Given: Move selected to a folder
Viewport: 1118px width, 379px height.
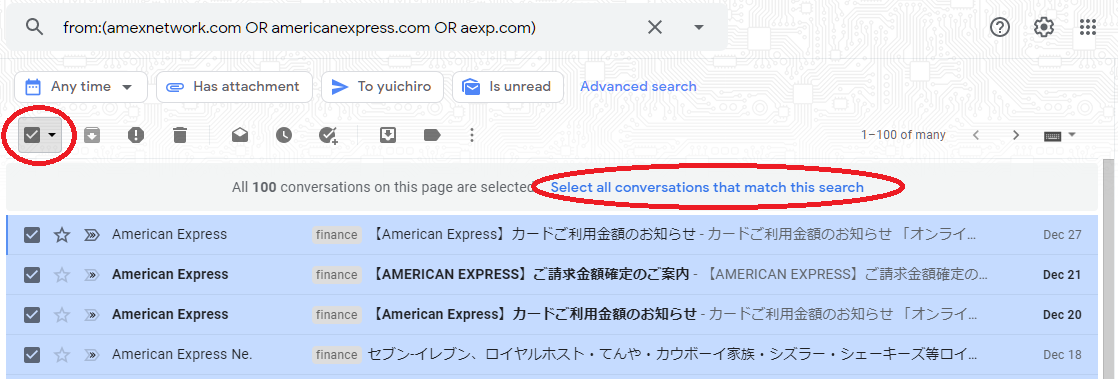Looking at the screenshot, I should (387, 135).
